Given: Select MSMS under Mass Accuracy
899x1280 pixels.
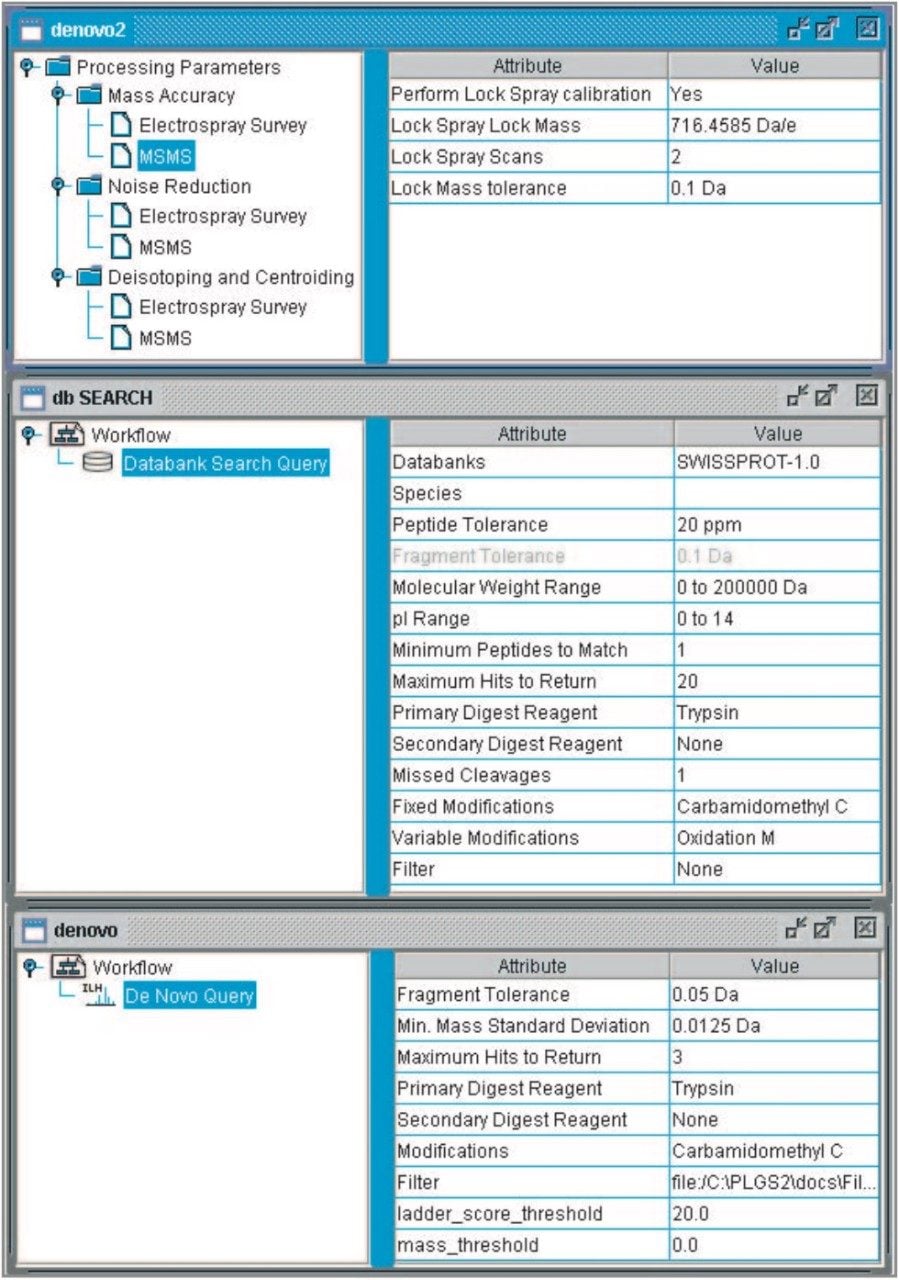Looking at the screenshot, I should [165, 156].
